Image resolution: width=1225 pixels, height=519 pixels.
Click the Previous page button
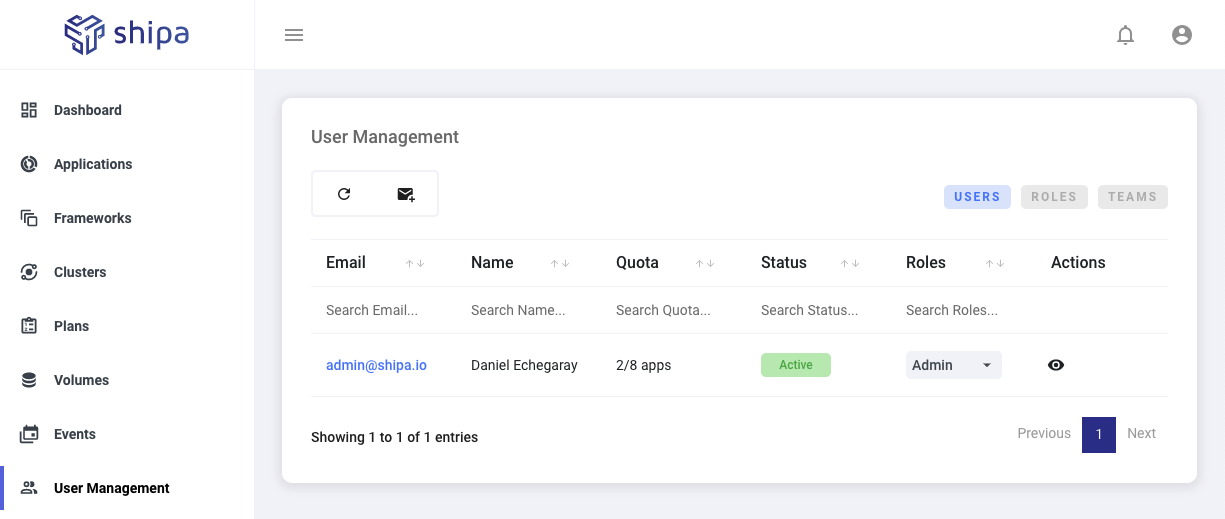click(1044, 433)
